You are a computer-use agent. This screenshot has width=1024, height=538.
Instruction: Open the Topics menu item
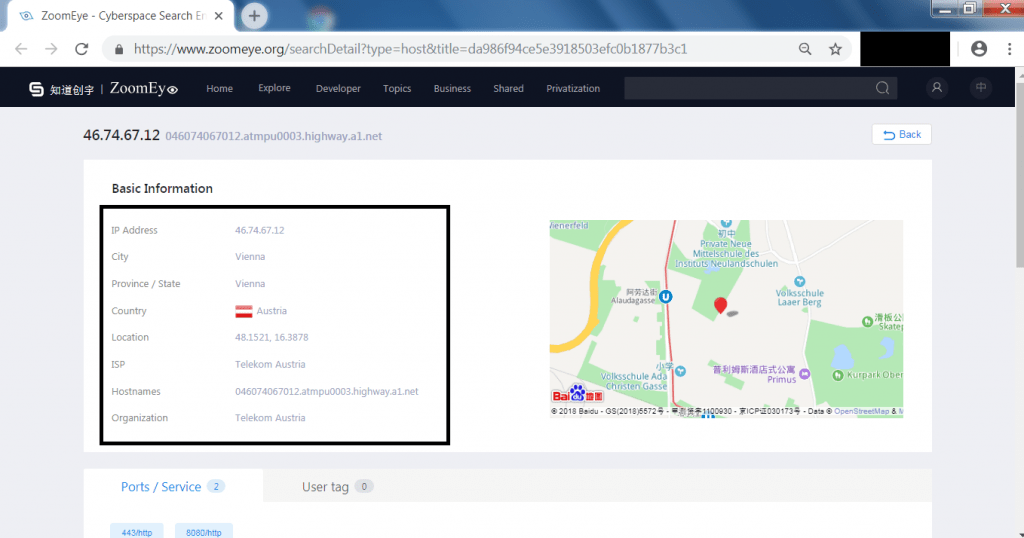pos(397,88)
